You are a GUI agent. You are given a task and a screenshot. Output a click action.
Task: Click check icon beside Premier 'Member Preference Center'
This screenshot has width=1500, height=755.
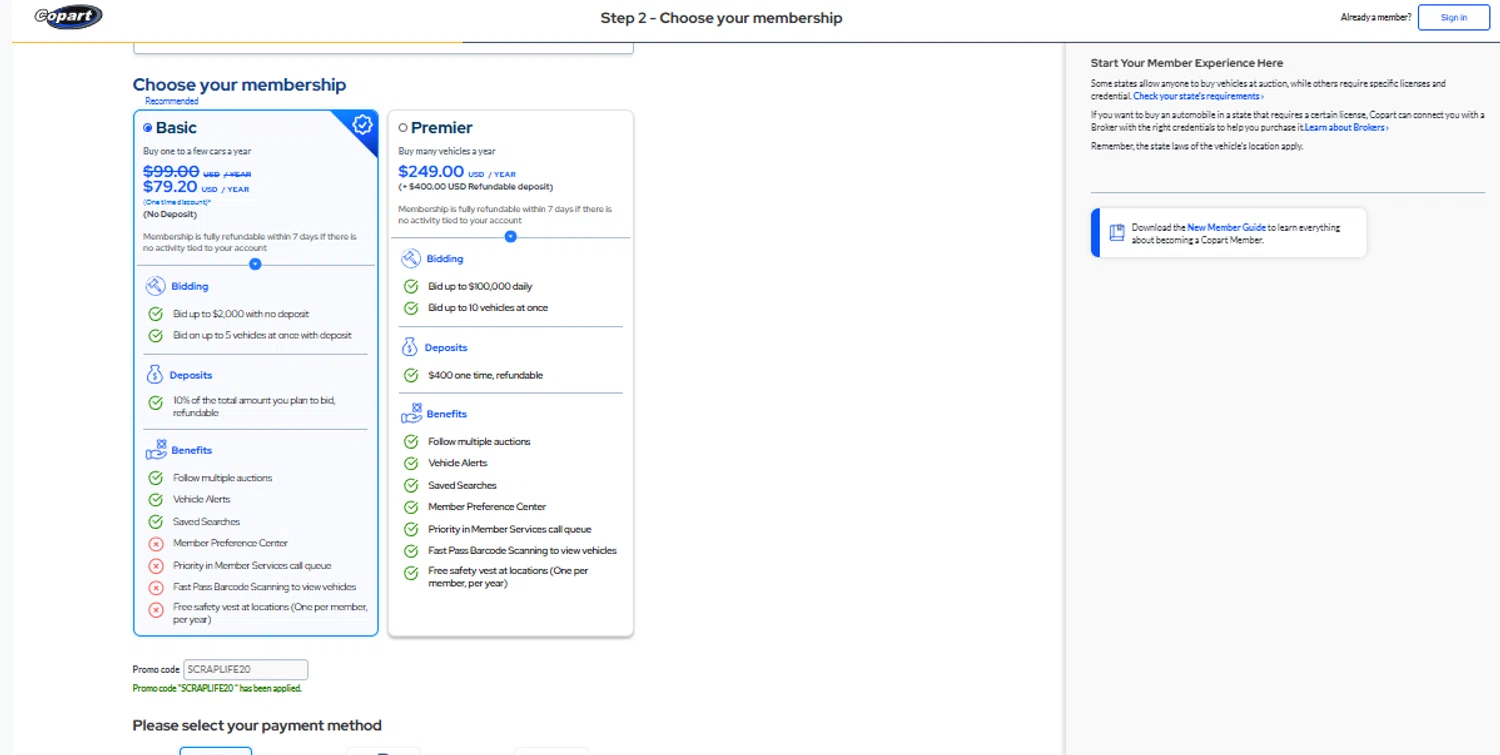411,507
